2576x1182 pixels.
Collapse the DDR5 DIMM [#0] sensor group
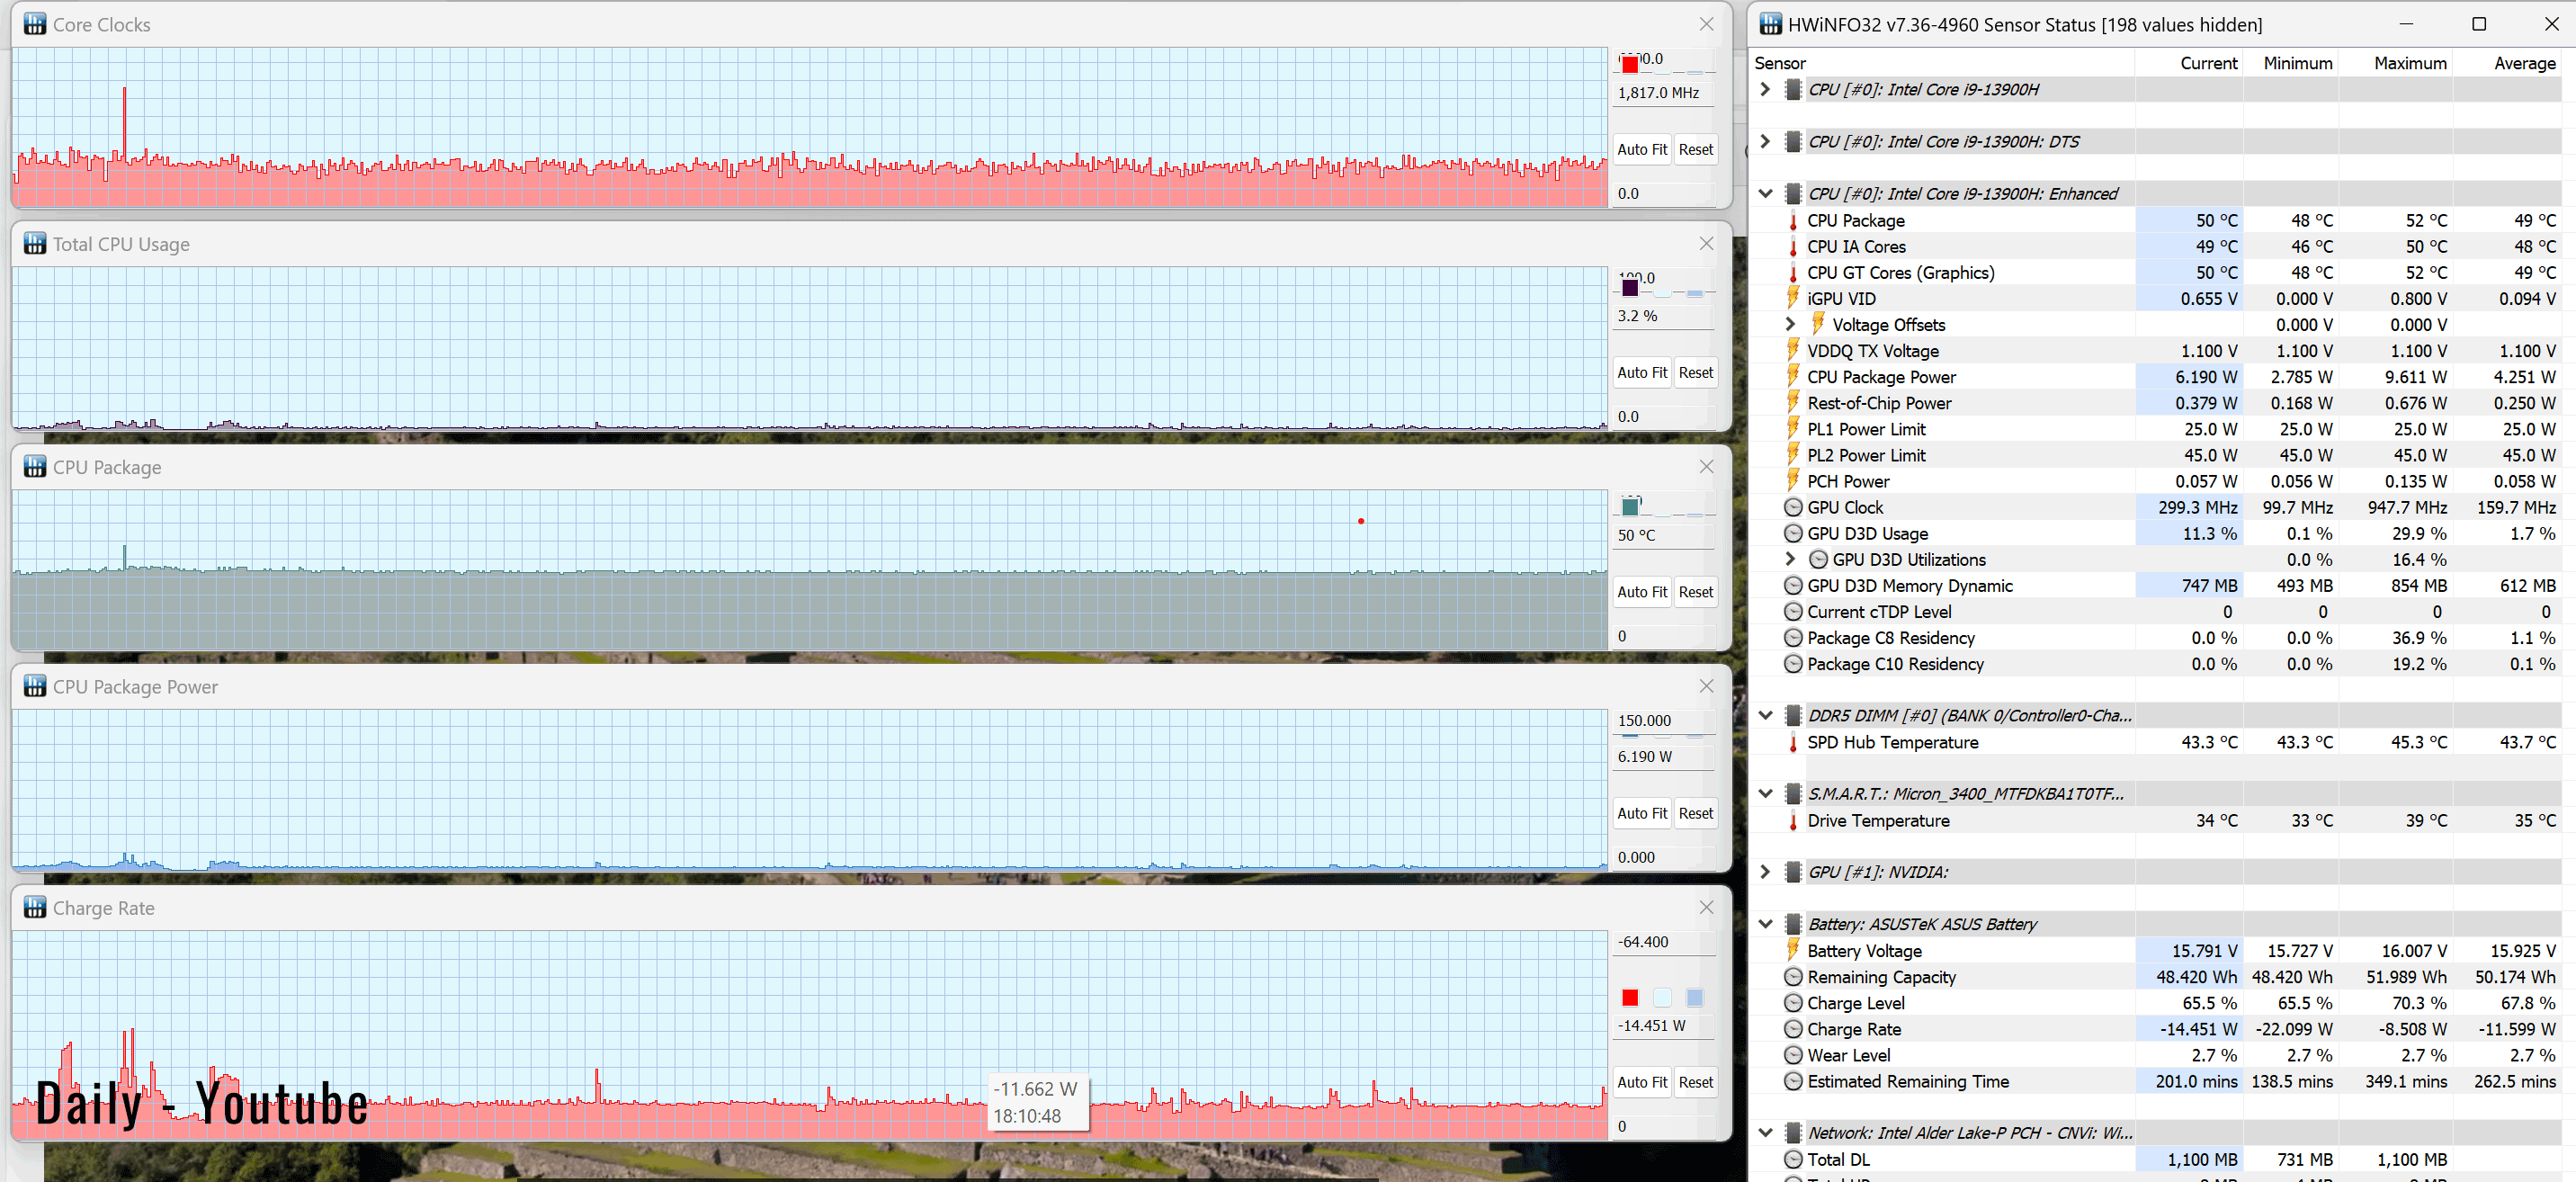(x=1766, y=716)
